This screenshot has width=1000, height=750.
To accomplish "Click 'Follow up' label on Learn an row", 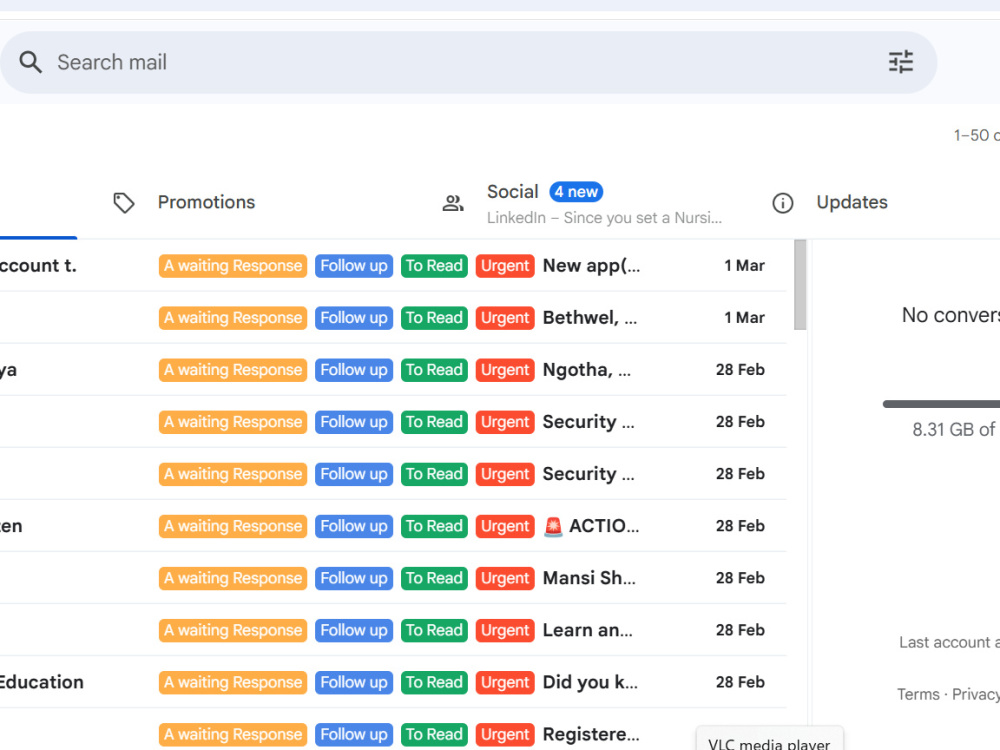I will (354, 630).
